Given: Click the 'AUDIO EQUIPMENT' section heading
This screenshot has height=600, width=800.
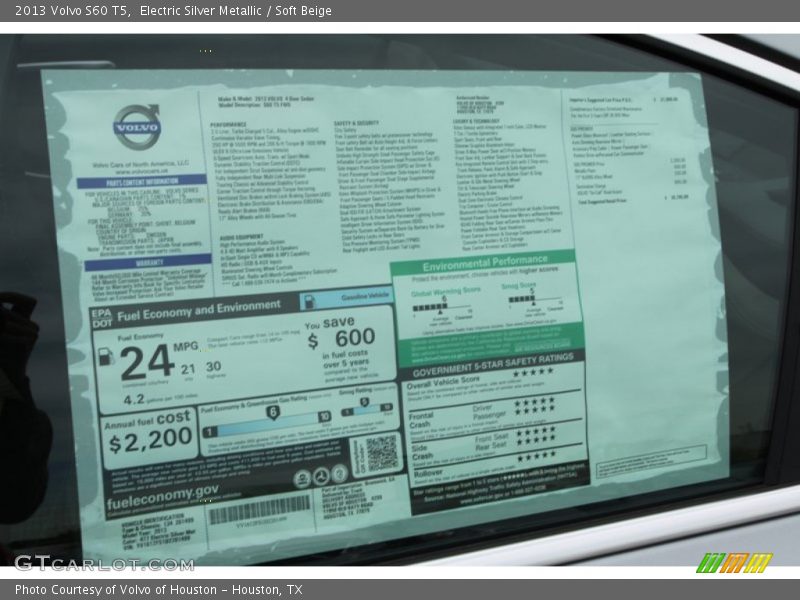Looking at the screenshot, I should point(242,238).
